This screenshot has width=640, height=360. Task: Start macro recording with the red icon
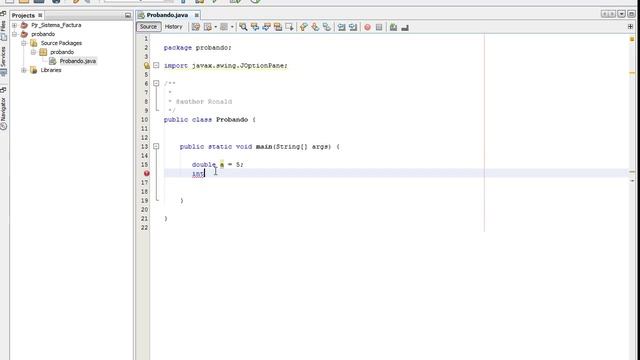(367, 27)
